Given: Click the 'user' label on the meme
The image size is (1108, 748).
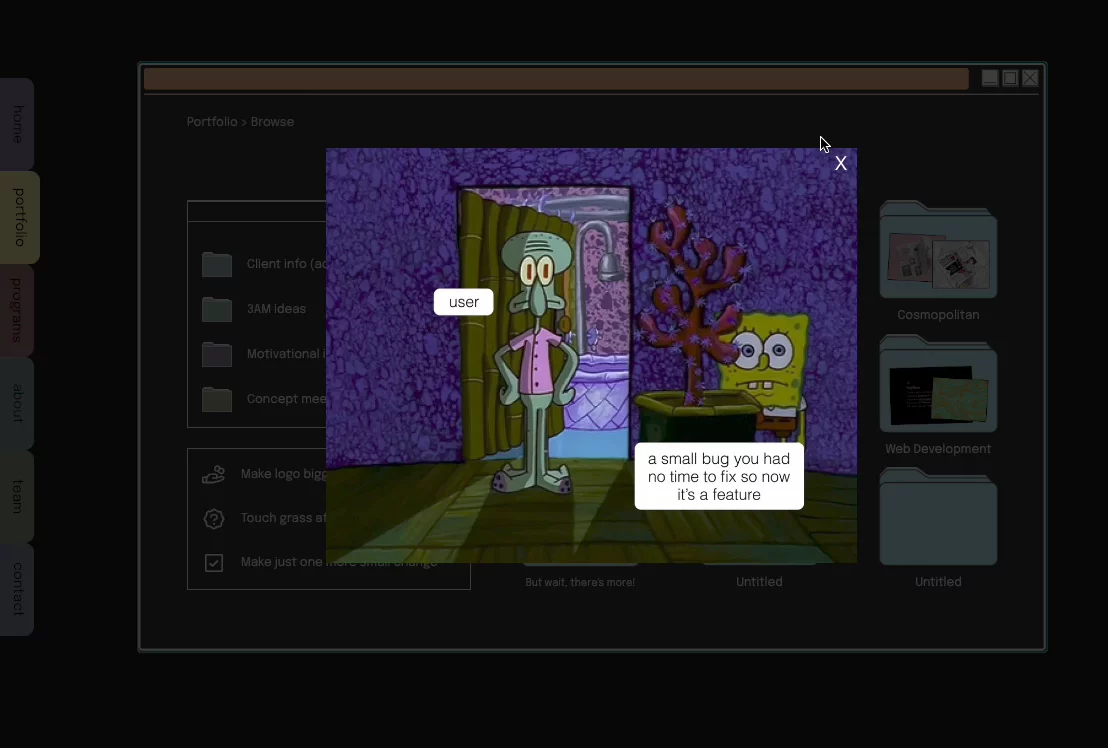Looking at the screenshot, I should coord(464,302).
